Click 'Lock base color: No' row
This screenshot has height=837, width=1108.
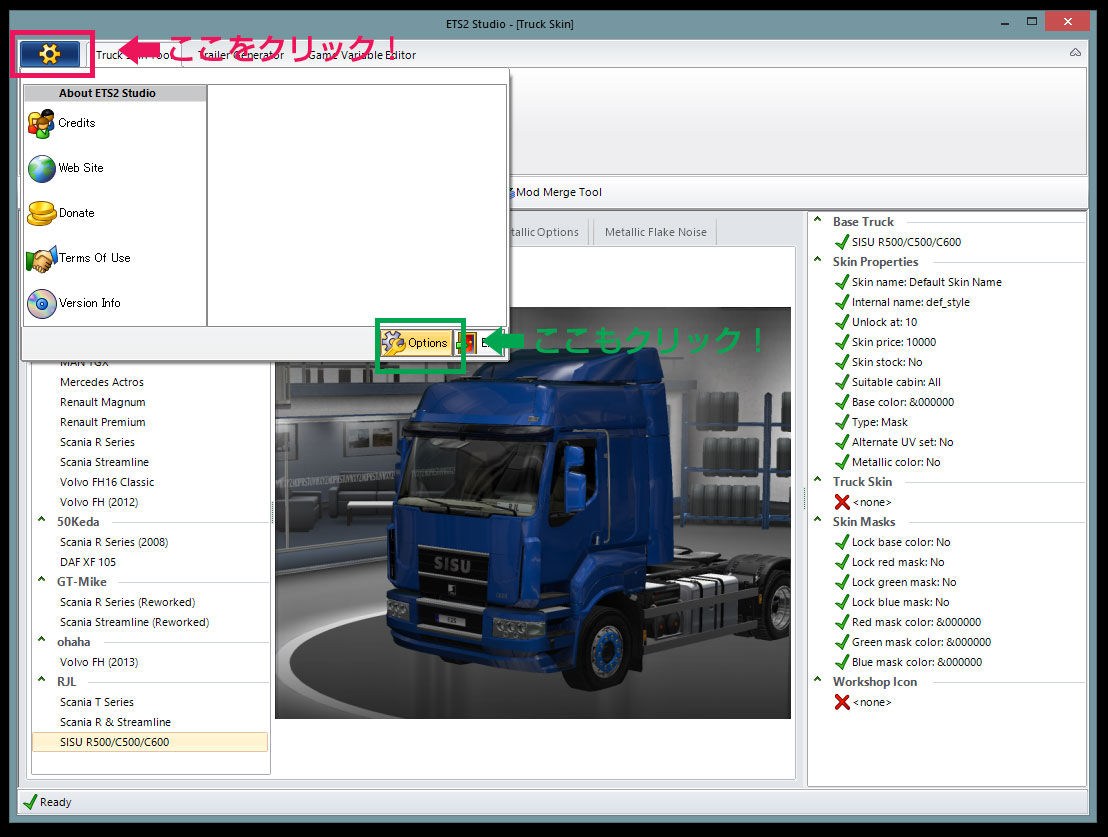[892, 542]
